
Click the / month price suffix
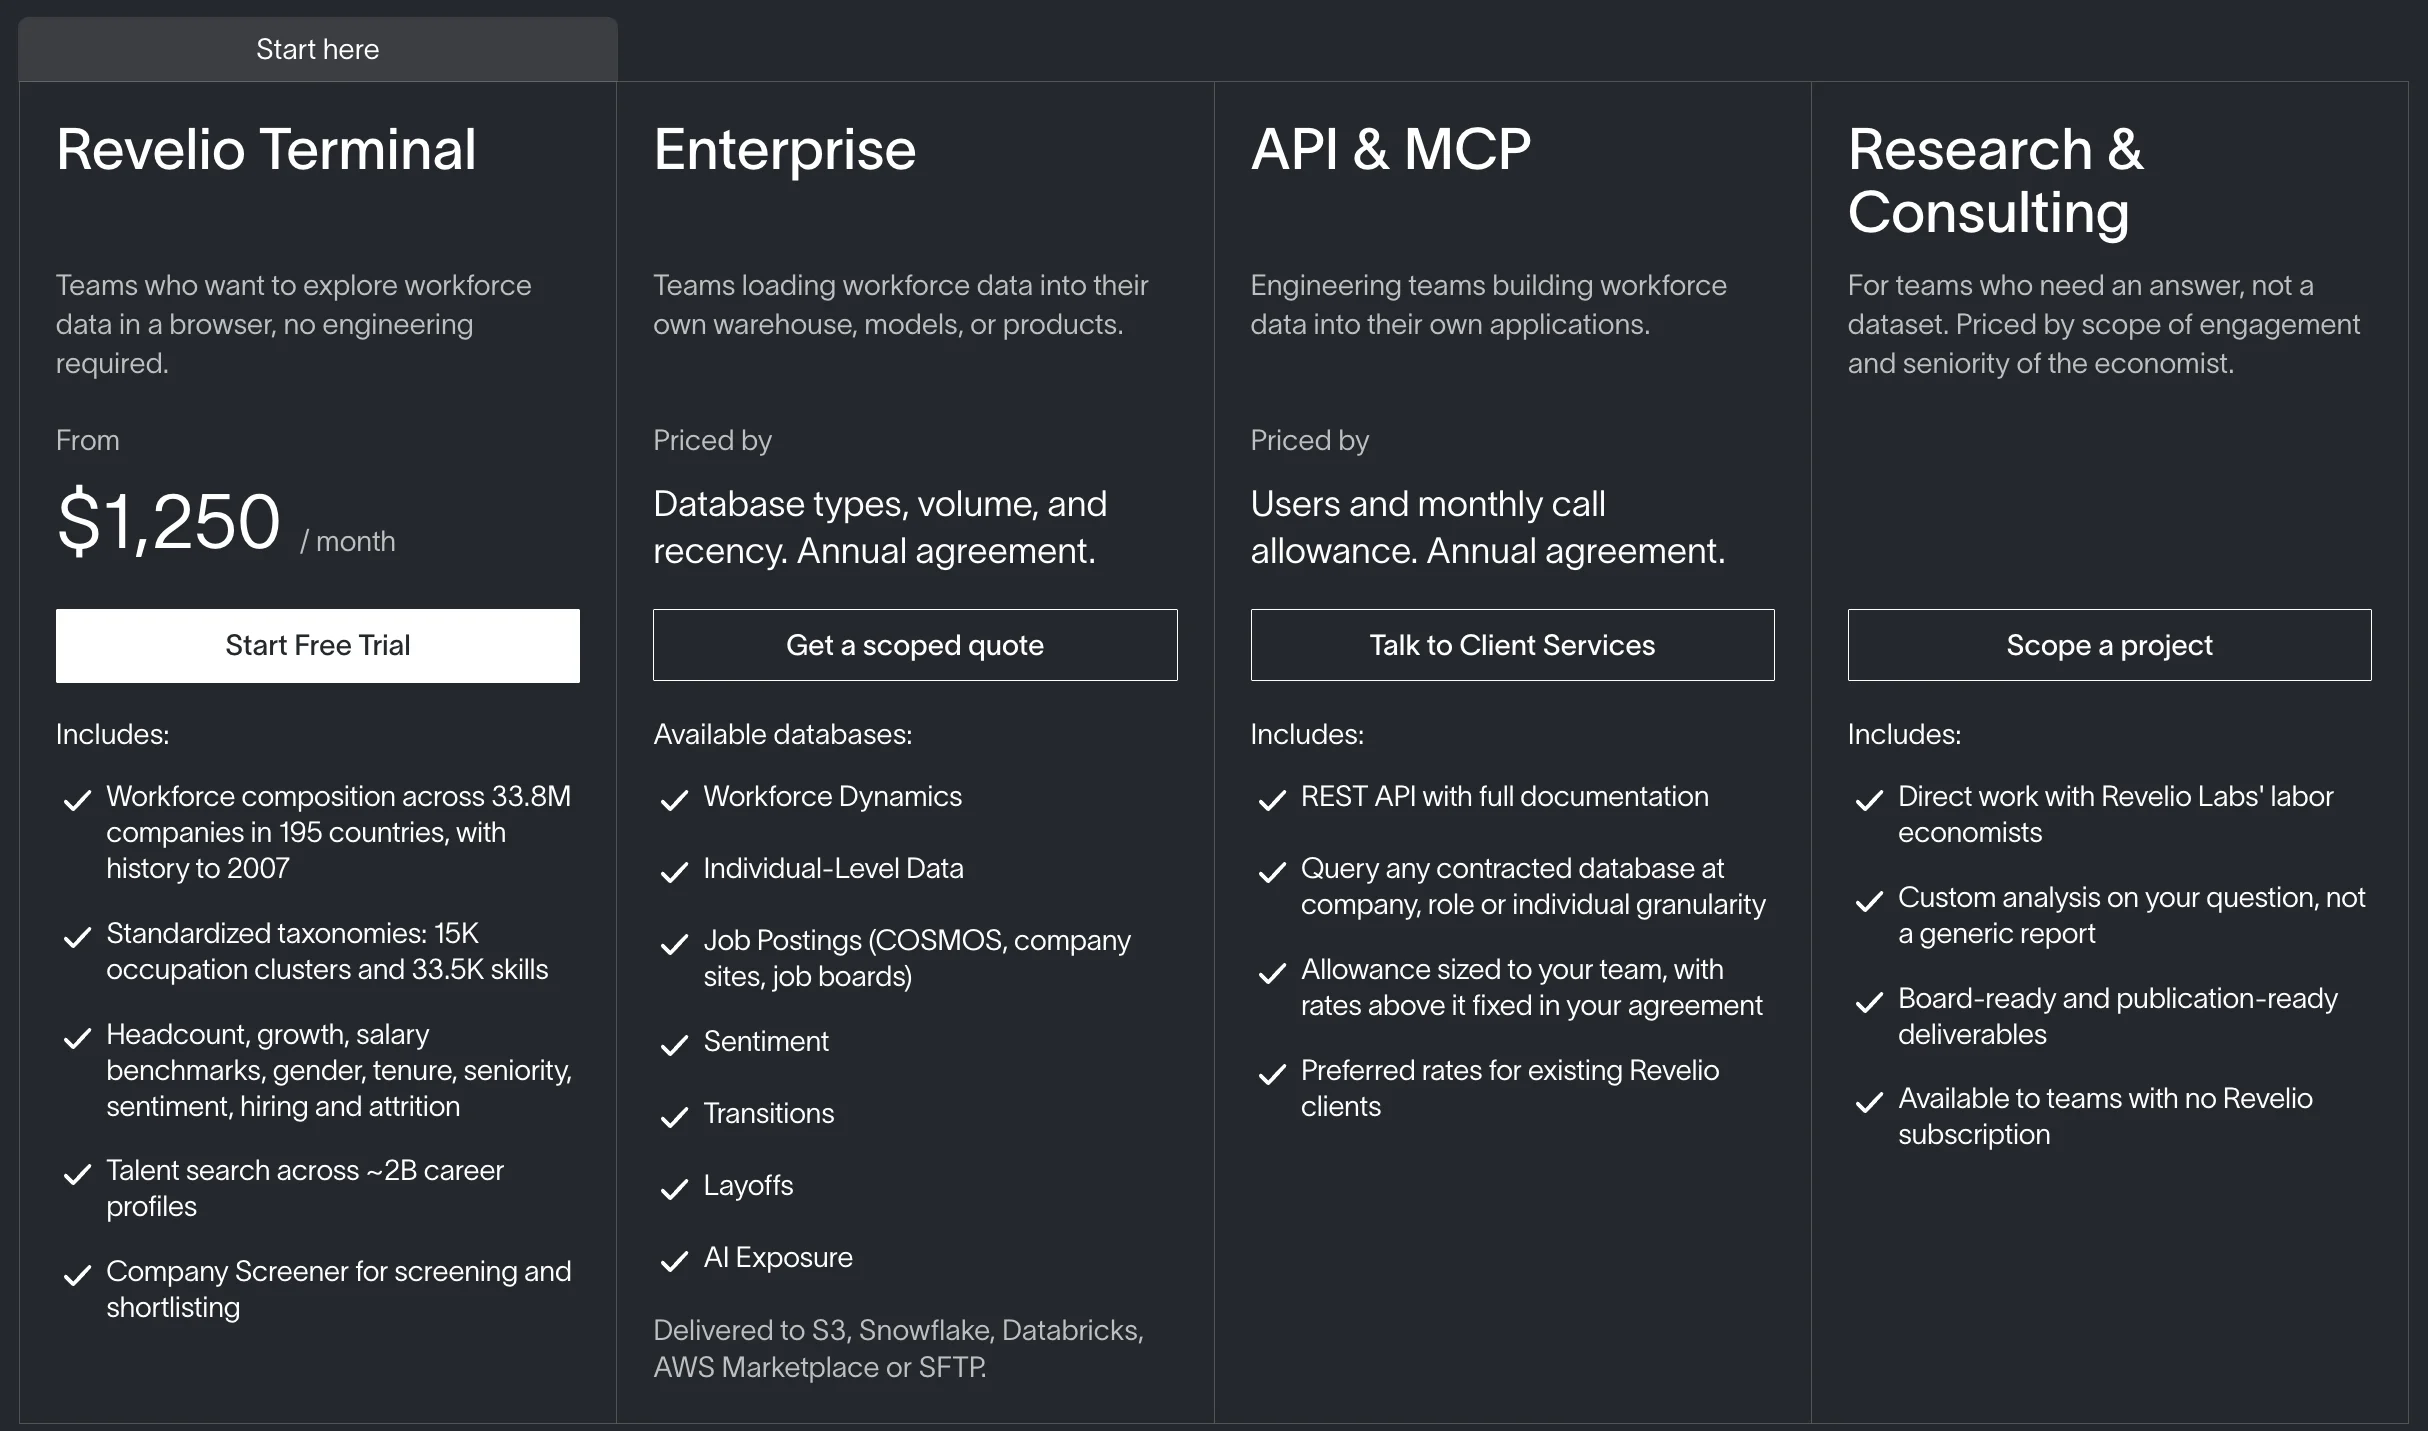click(x=348, y=541)
